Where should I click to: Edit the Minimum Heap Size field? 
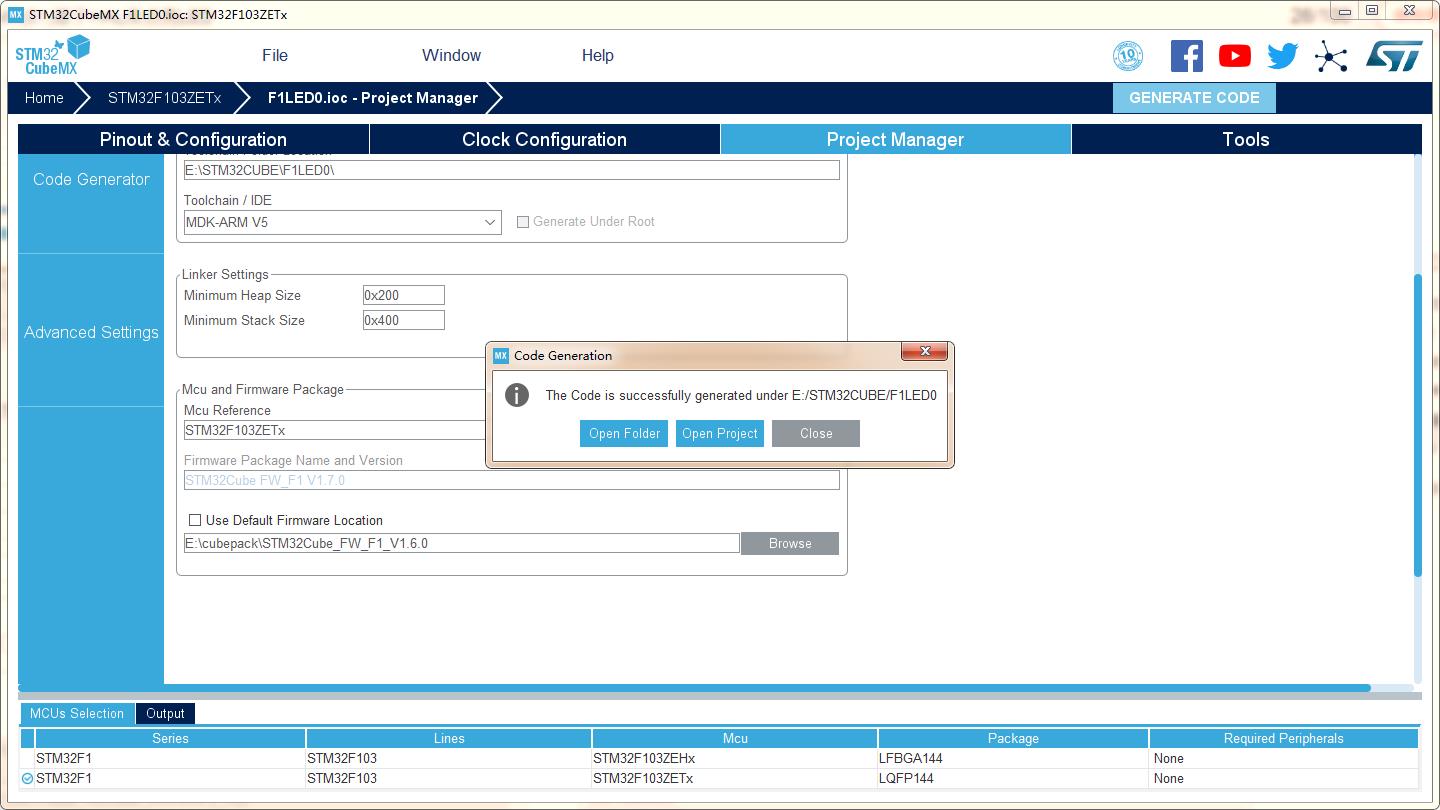click(403, 295)
